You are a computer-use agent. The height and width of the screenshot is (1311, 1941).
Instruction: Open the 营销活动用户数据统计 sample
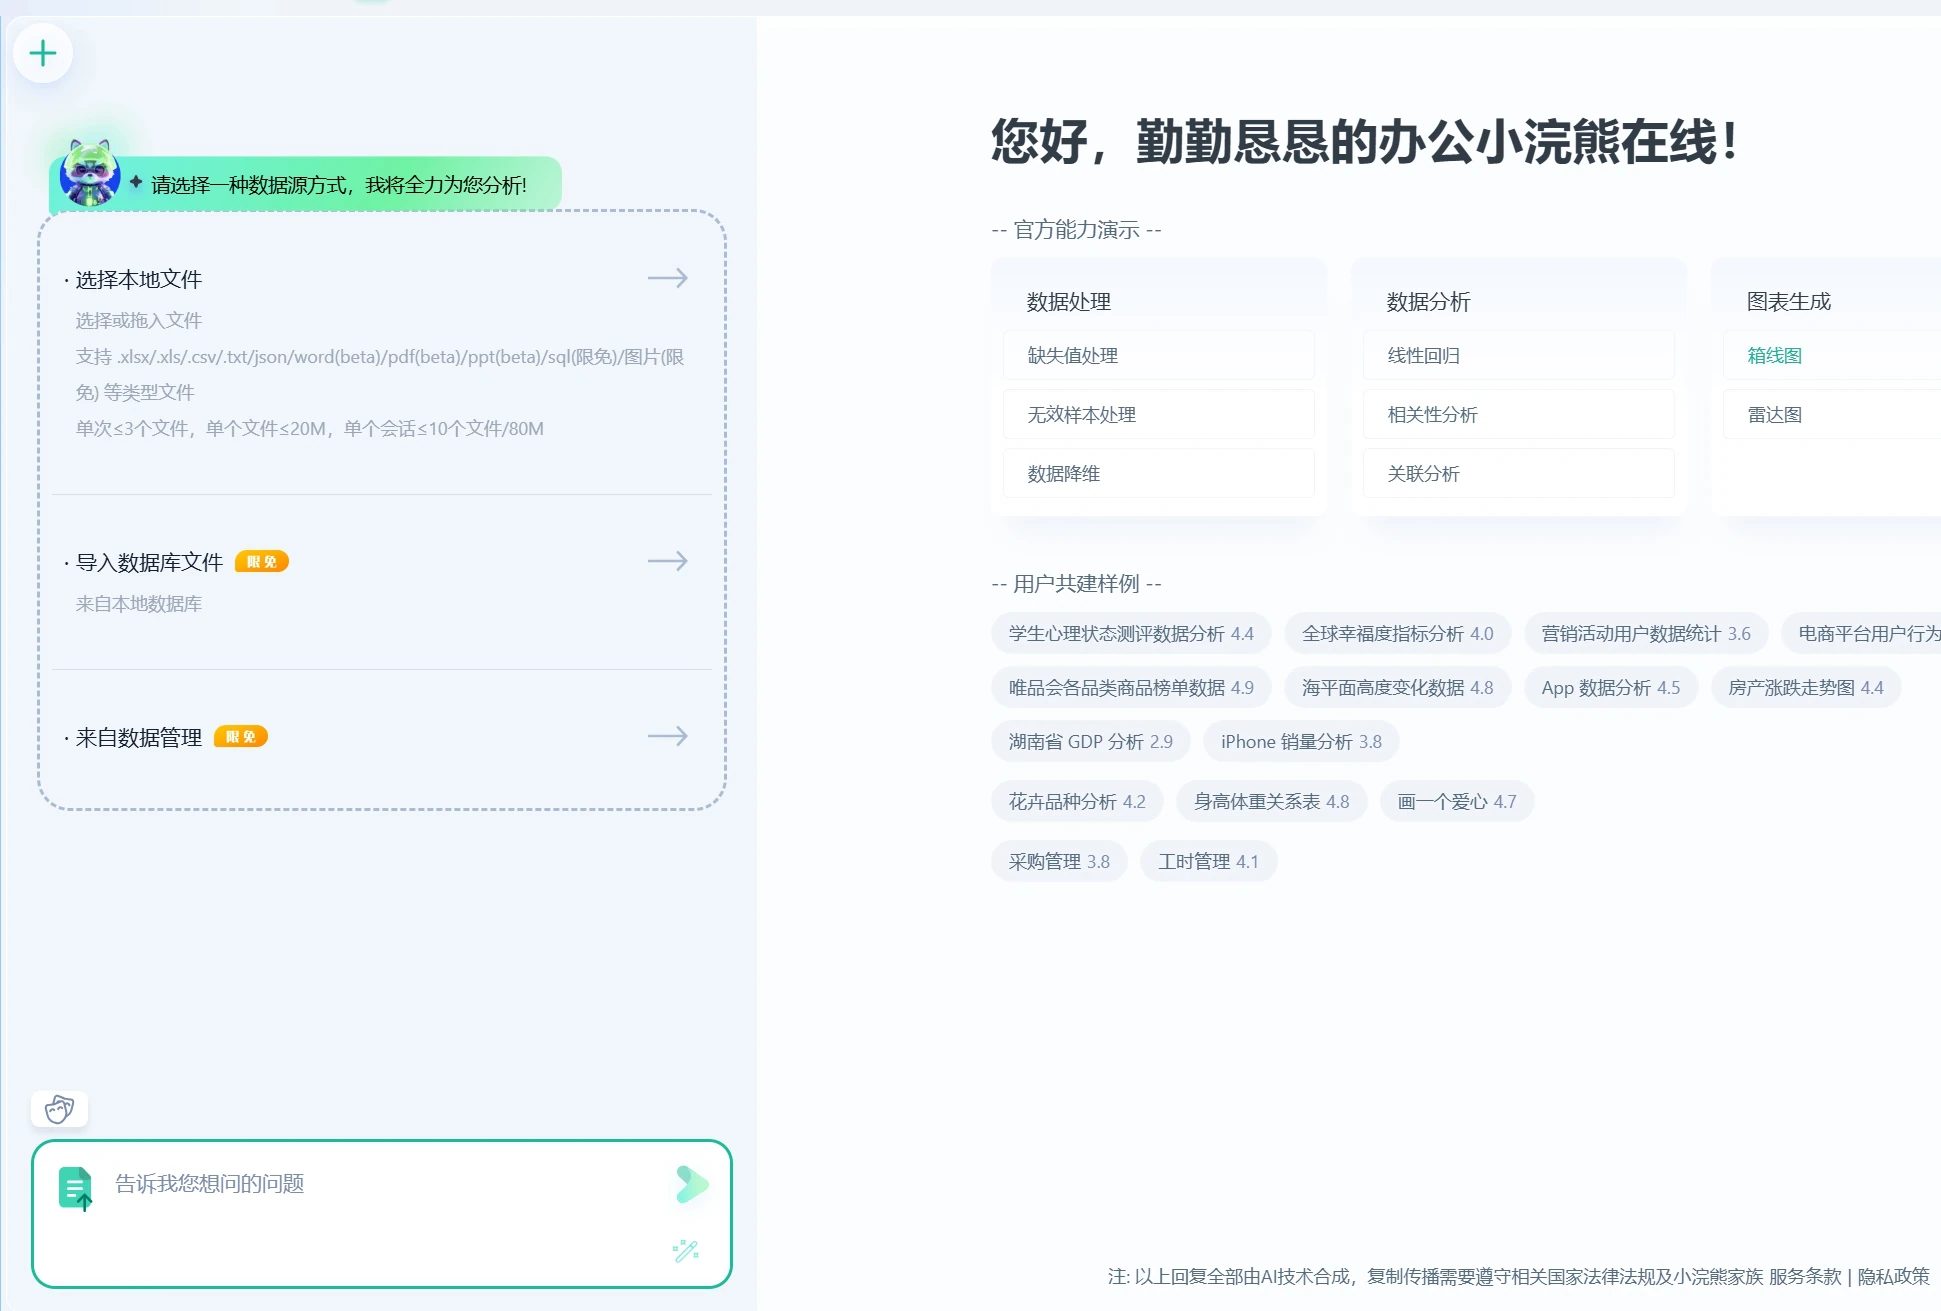(x=1646, y=633)
